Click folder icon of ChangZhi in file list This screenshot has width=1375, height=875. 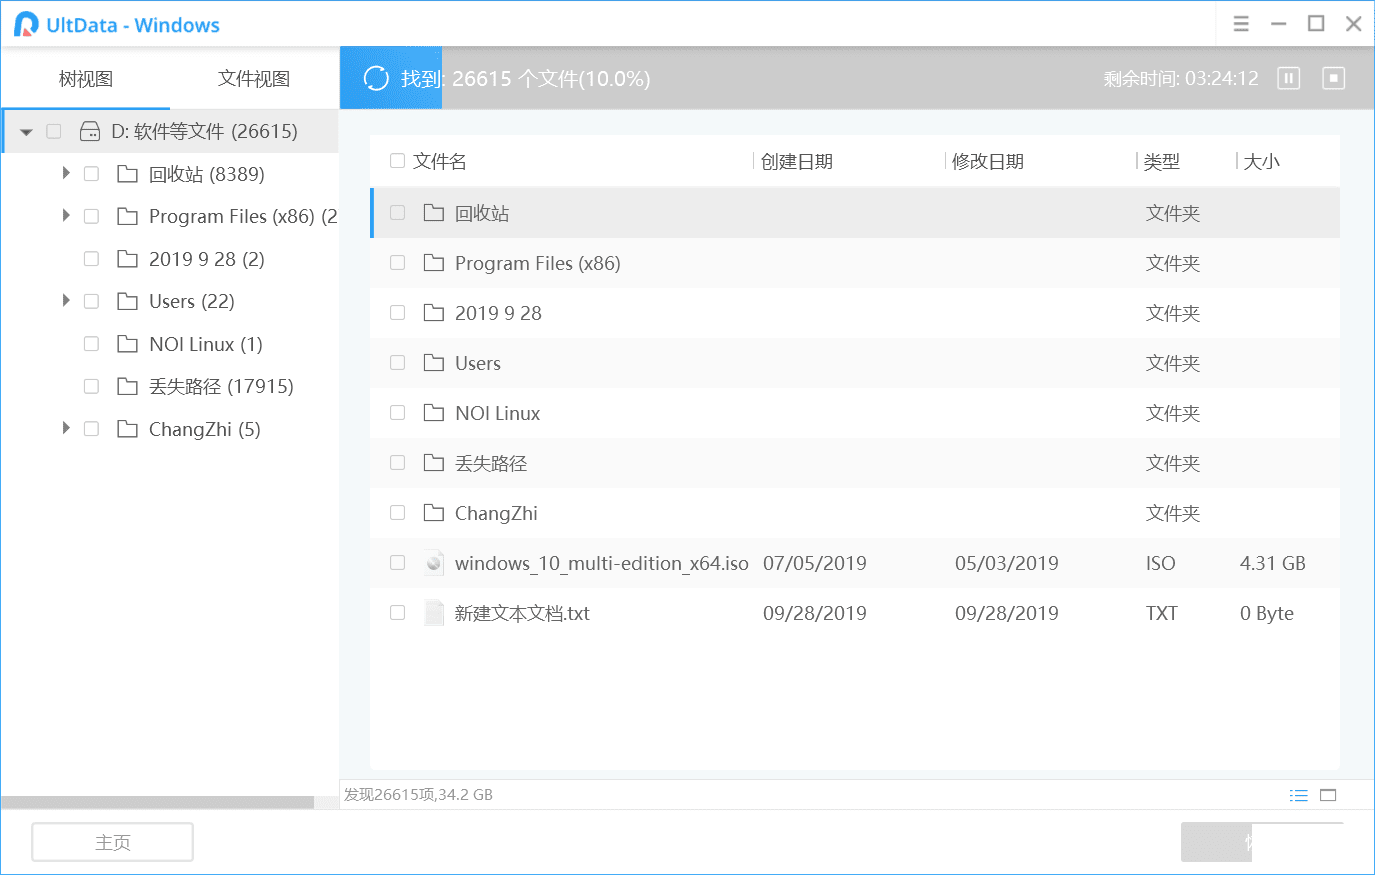(x=434, y=512)
